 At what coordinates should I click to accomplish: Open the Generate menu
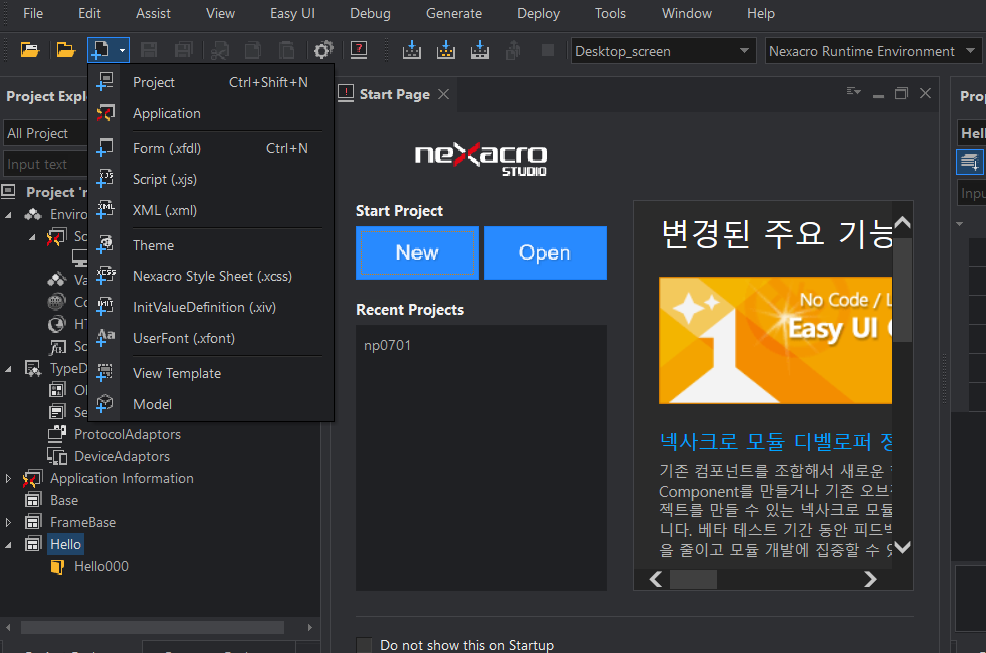[454, 13]
